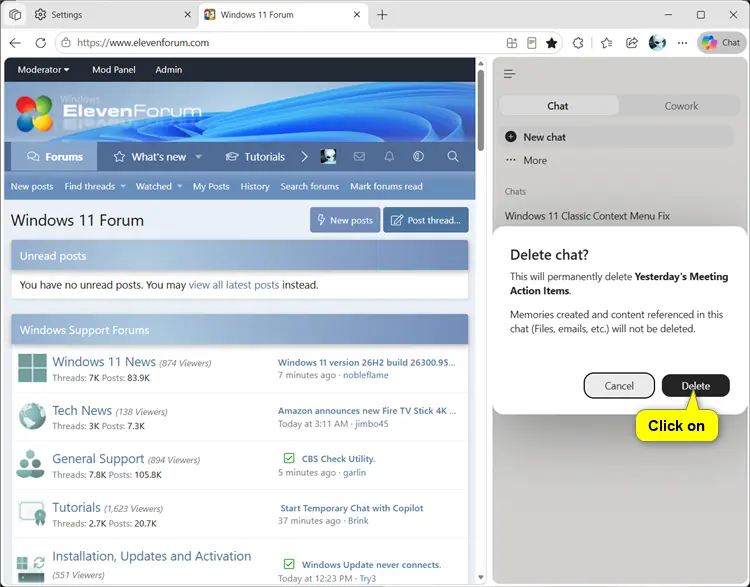Open the Admin menu item
Viewport: 750px width, 587px height.
[168, 70]
